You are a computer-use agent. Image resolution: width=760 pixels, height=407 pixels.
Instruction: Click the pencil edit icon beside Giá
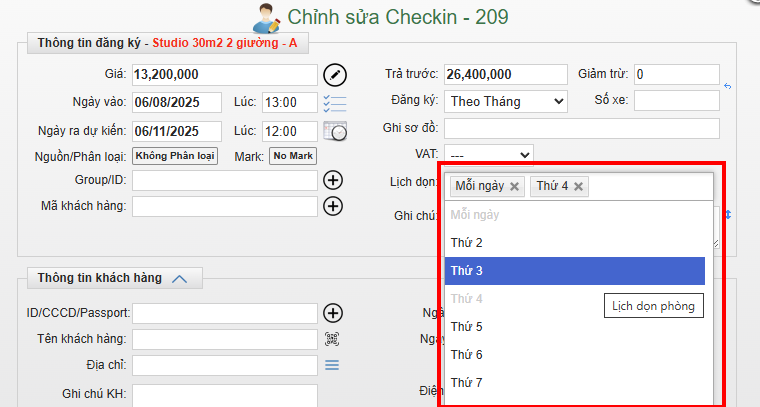(334, 75)
